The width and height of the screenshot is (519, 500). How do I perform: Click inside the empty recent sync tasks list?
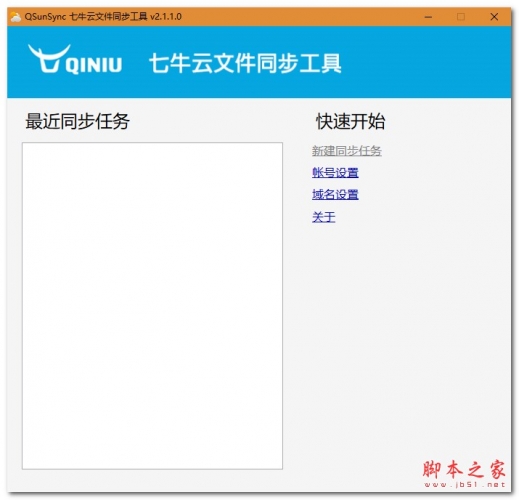152,306
